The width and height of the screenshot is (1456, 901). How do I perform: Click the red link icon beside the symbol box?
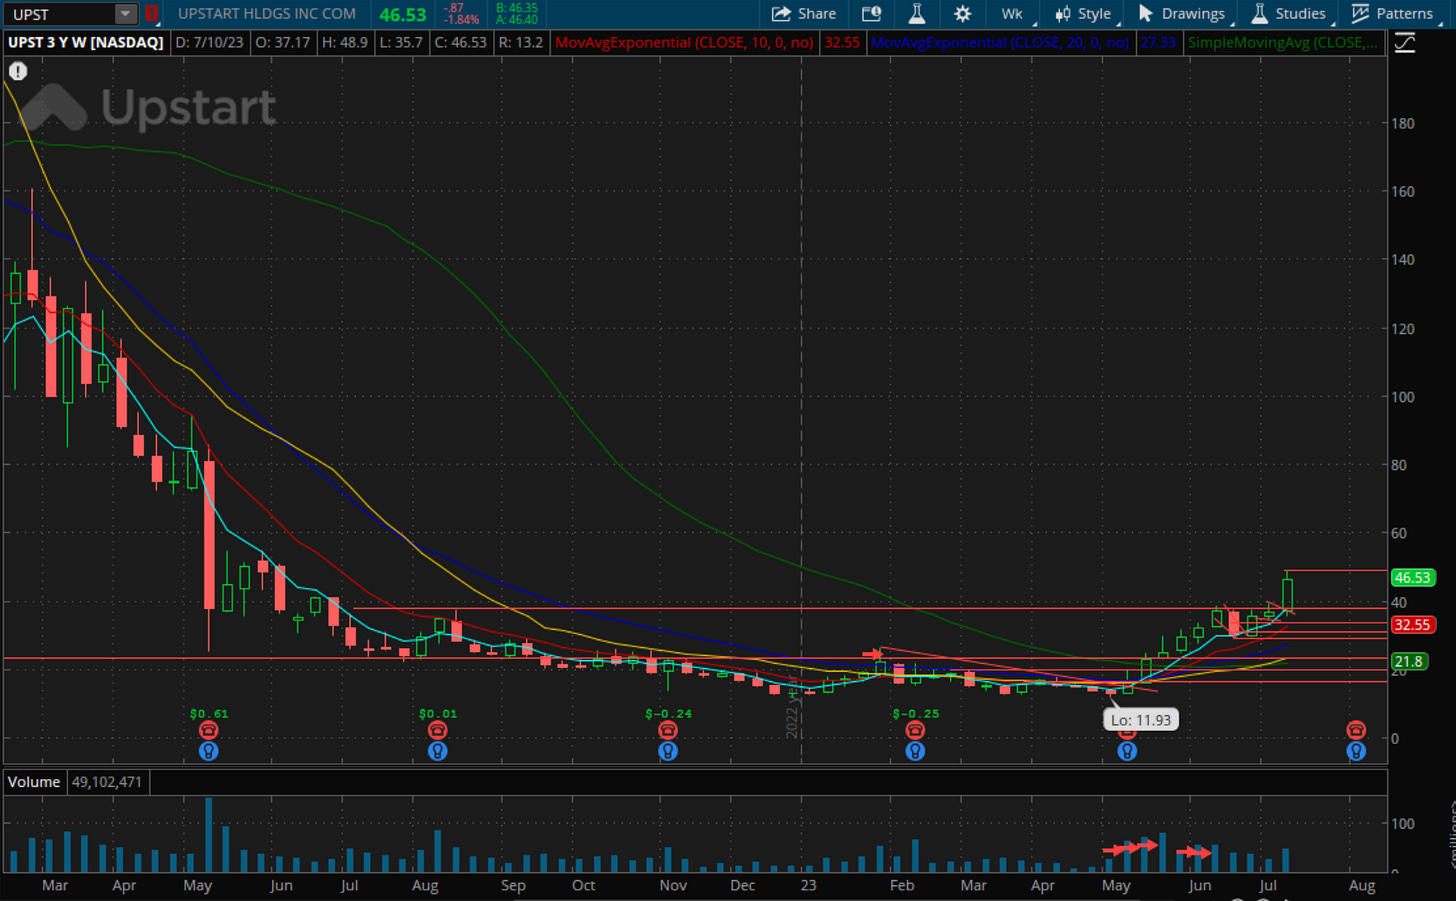coord(152,14)
